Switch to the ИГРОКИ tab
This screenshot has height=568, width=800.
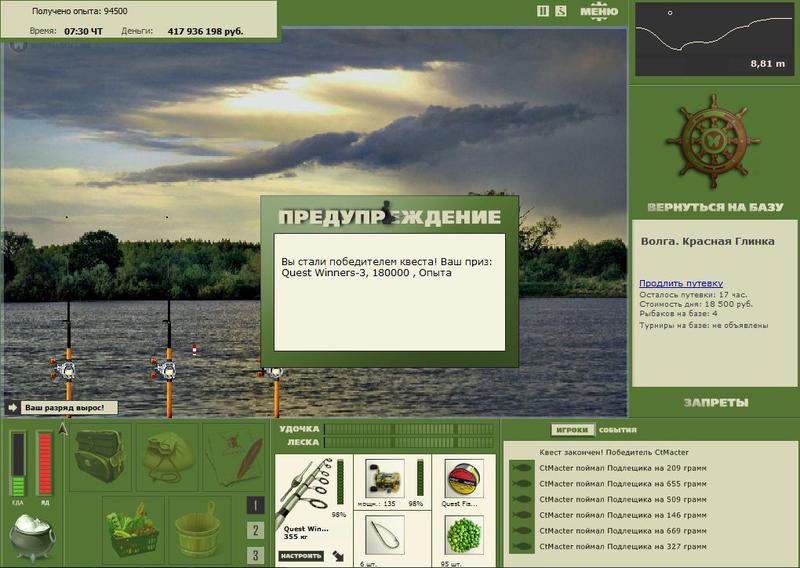pyautogui.click(x=572, y=430)
